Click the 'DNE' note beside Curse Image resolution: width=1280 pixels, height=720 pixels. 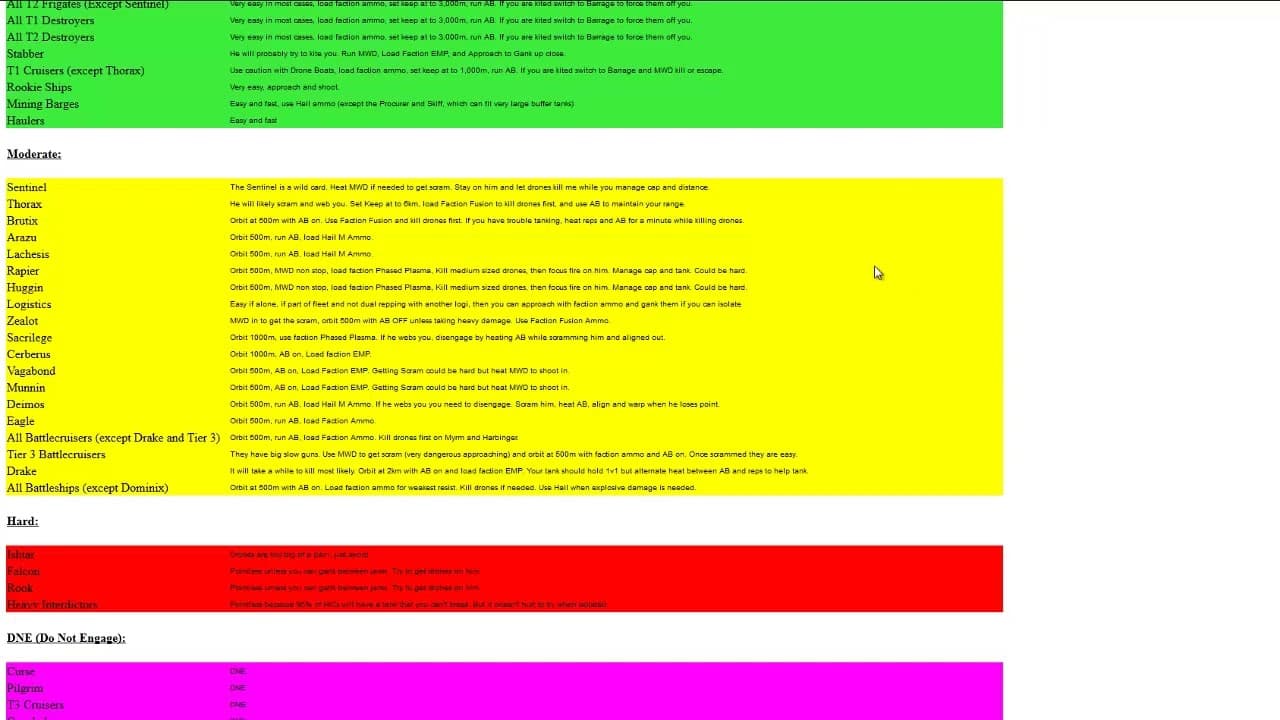tap(238, 671)
